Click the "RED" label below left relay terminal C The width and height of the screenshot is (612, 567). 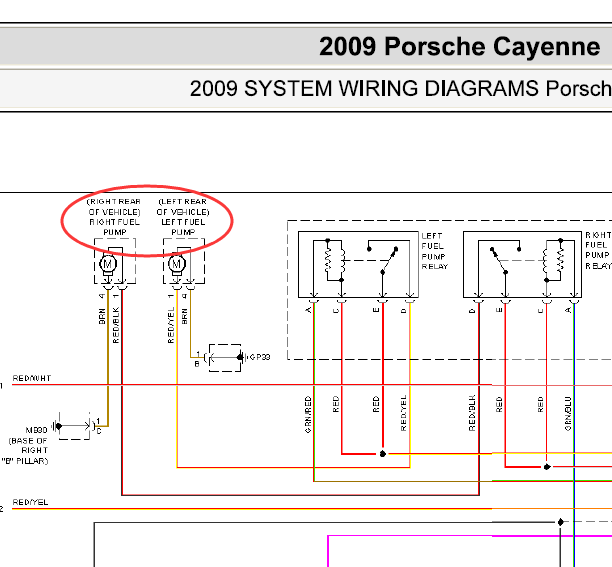336,404
